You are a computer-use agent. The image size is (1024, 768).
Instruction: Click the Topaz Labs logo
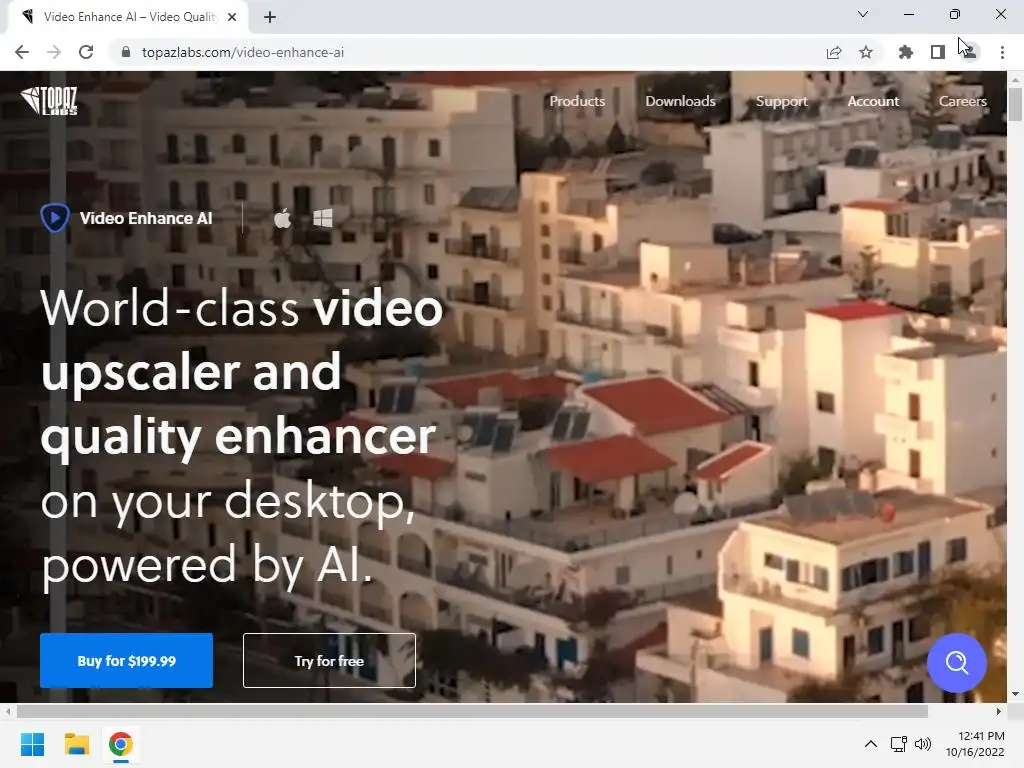(49, 101)
